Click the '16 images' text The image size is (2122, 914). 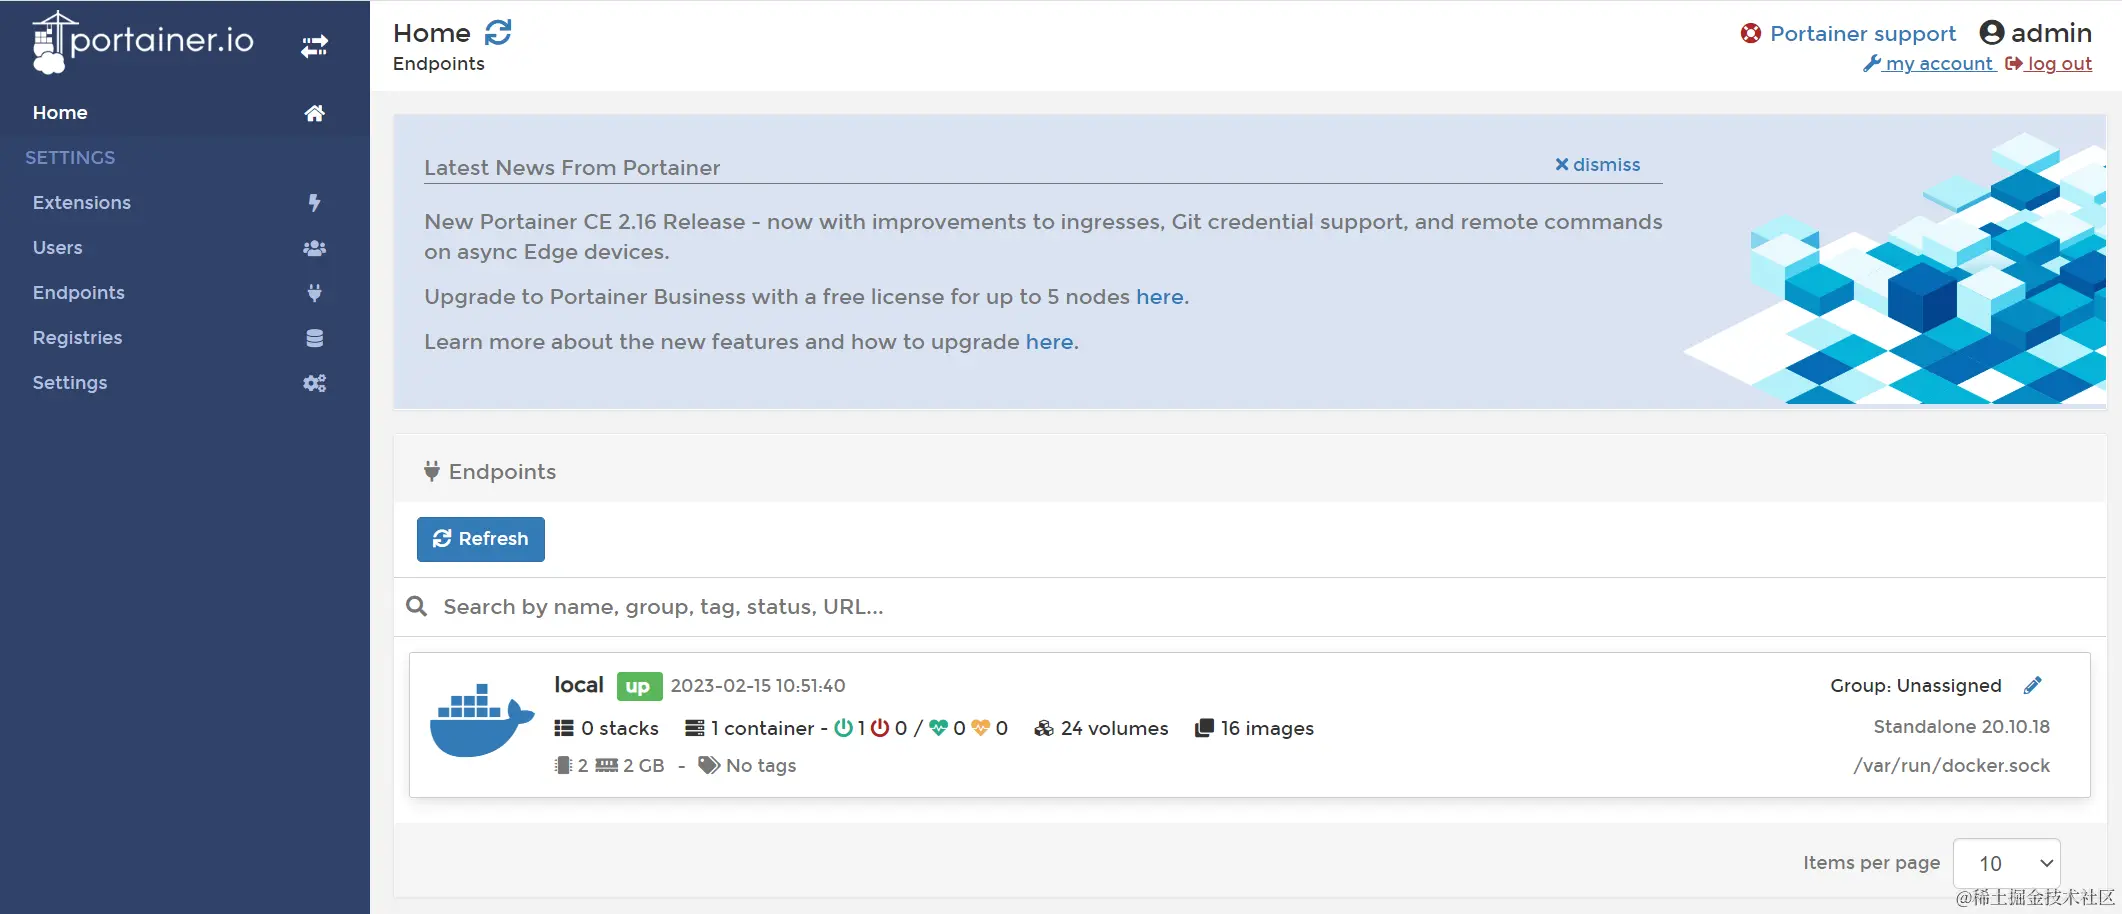point(1267,728)
